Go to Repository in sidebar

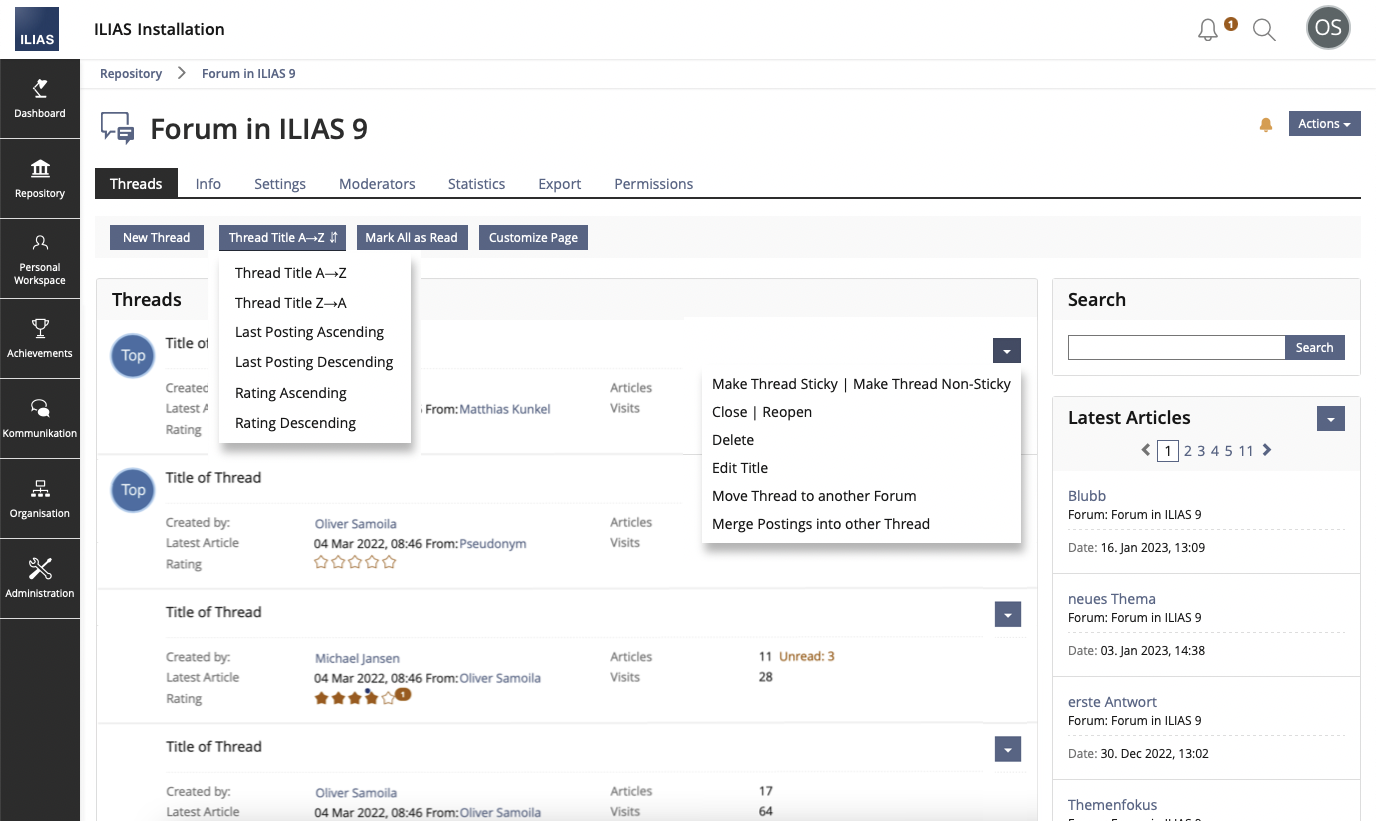pyautogui.click(x=40, y=178)
